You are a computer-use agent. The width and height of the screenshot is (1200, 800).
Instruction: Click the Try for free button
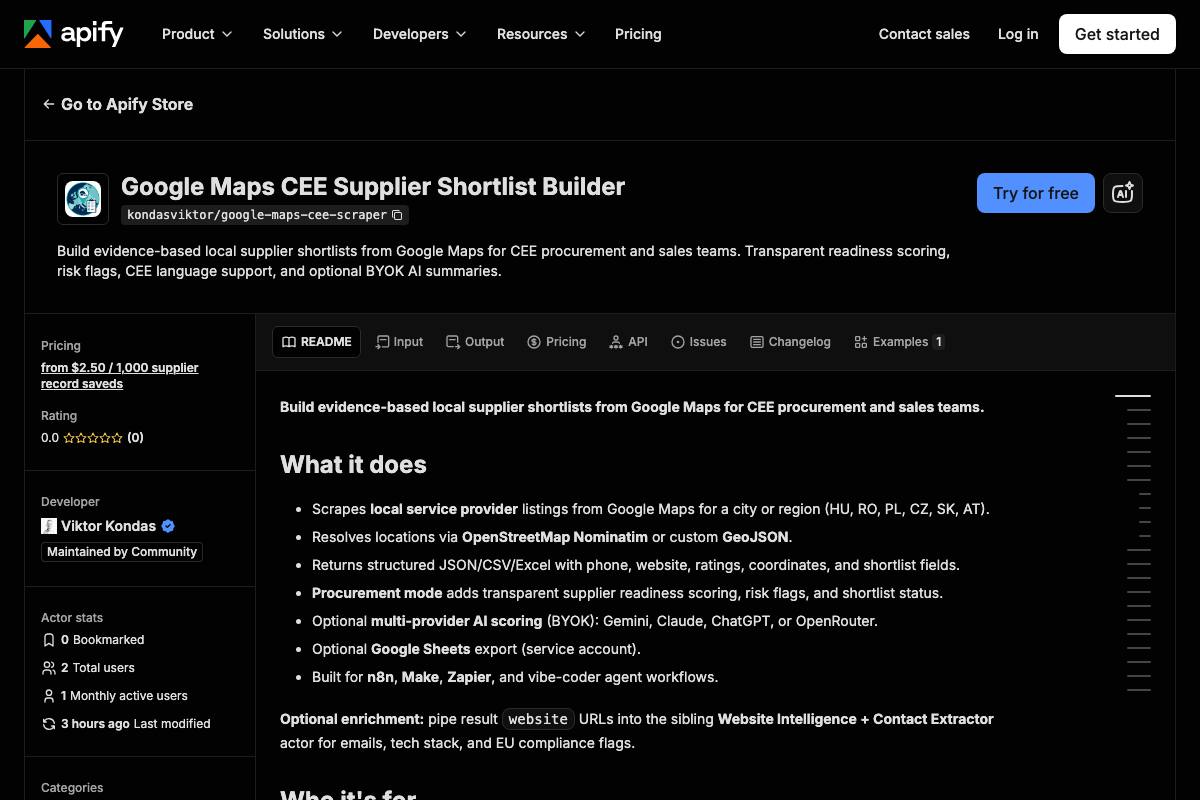pyautogui.click(x=1036, y=193)
